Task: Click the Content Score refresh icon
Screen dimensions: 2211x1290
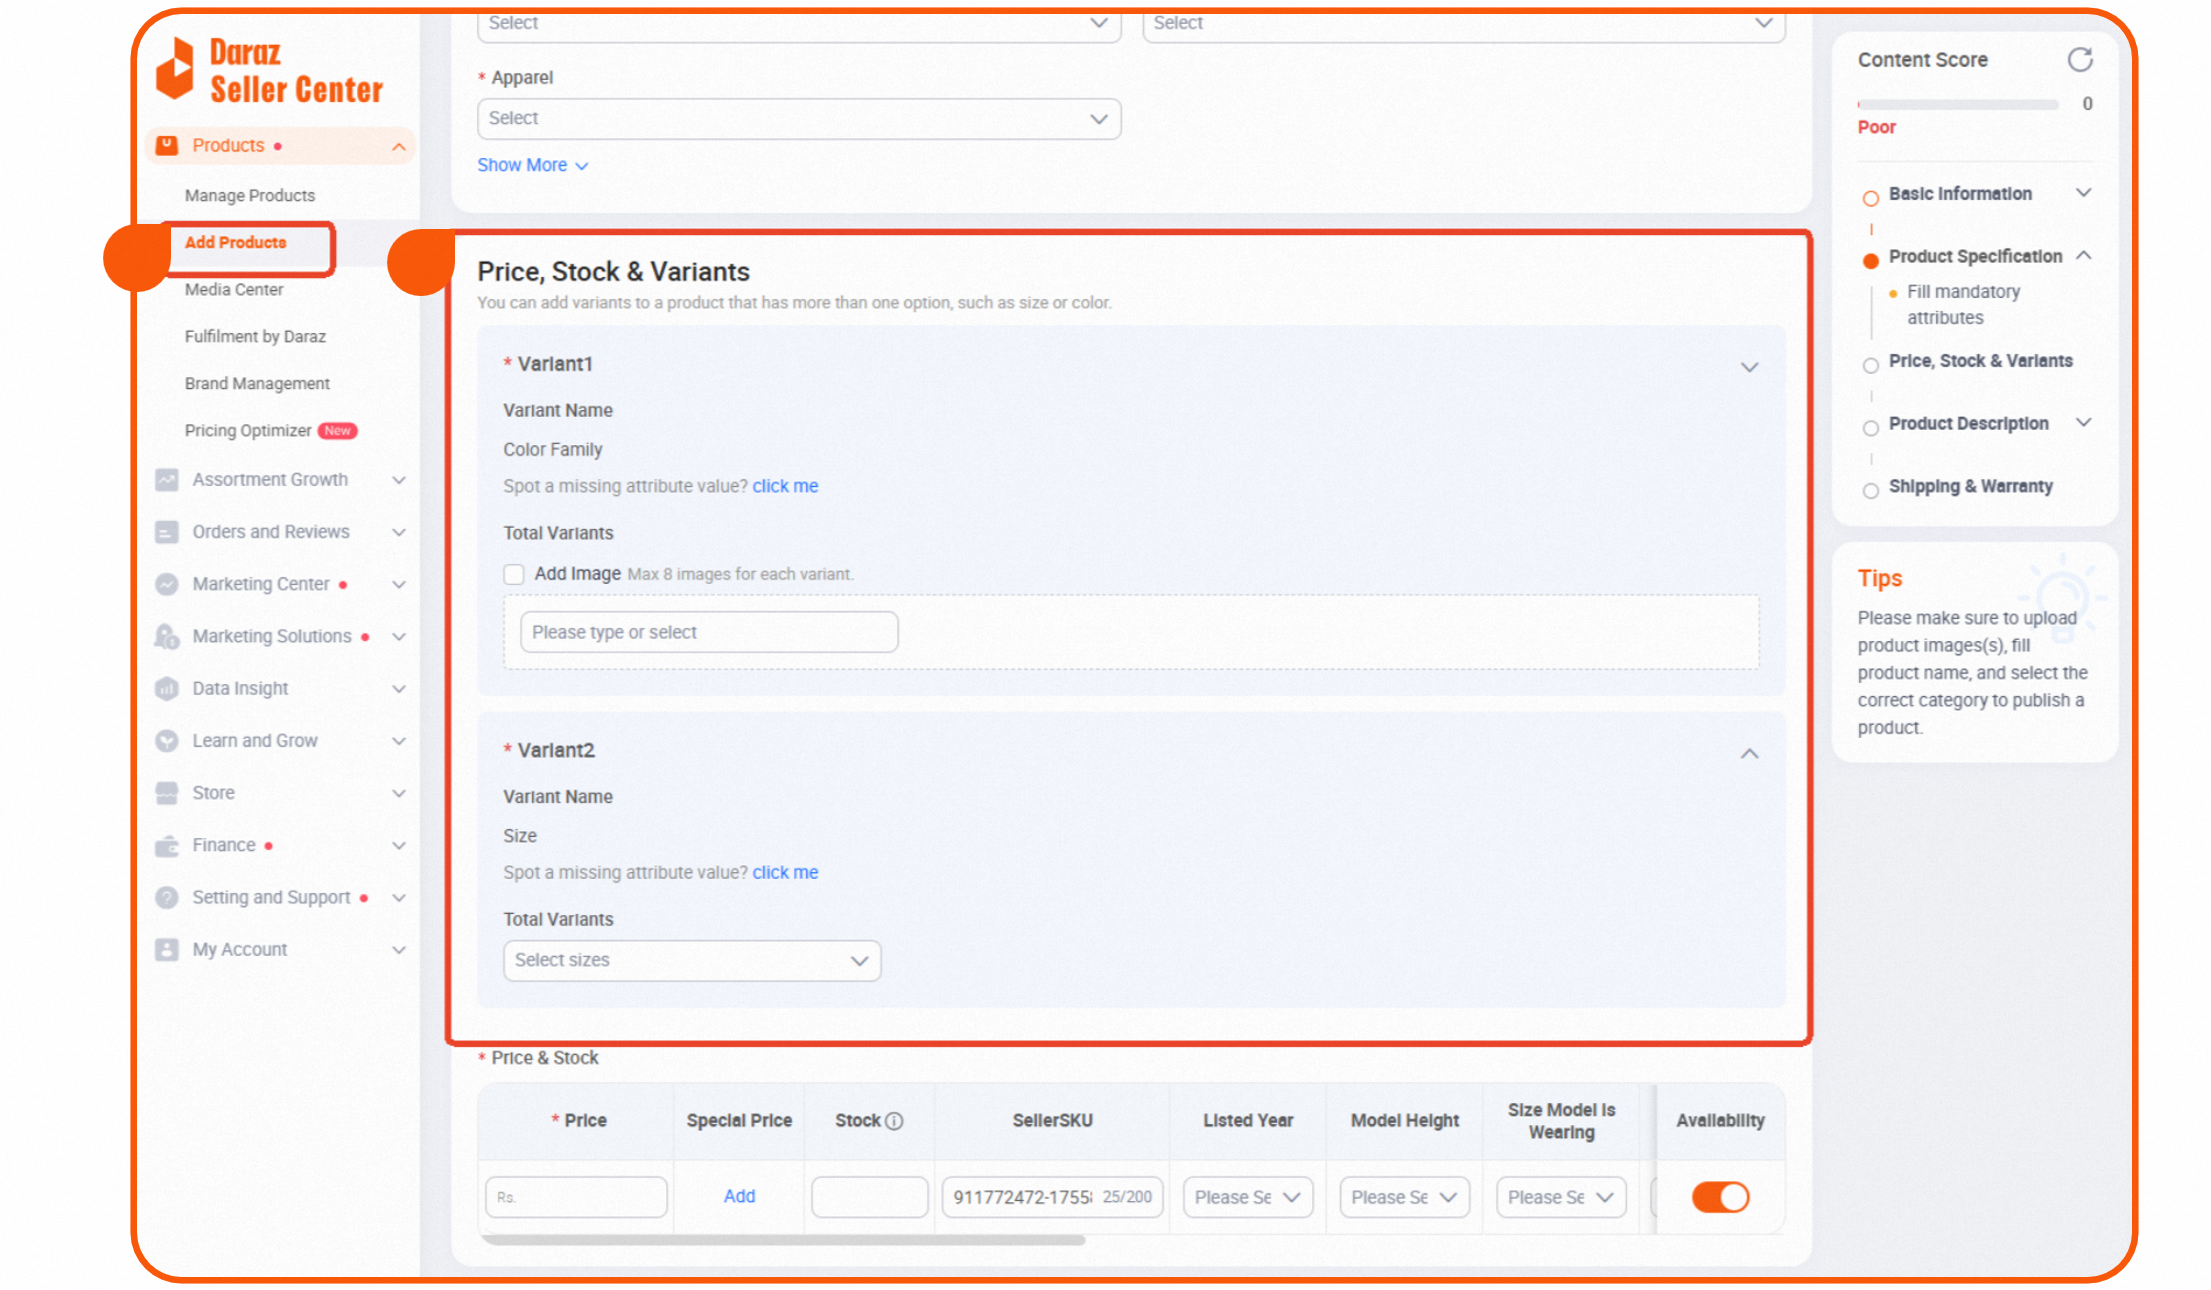Action: 2079,60
